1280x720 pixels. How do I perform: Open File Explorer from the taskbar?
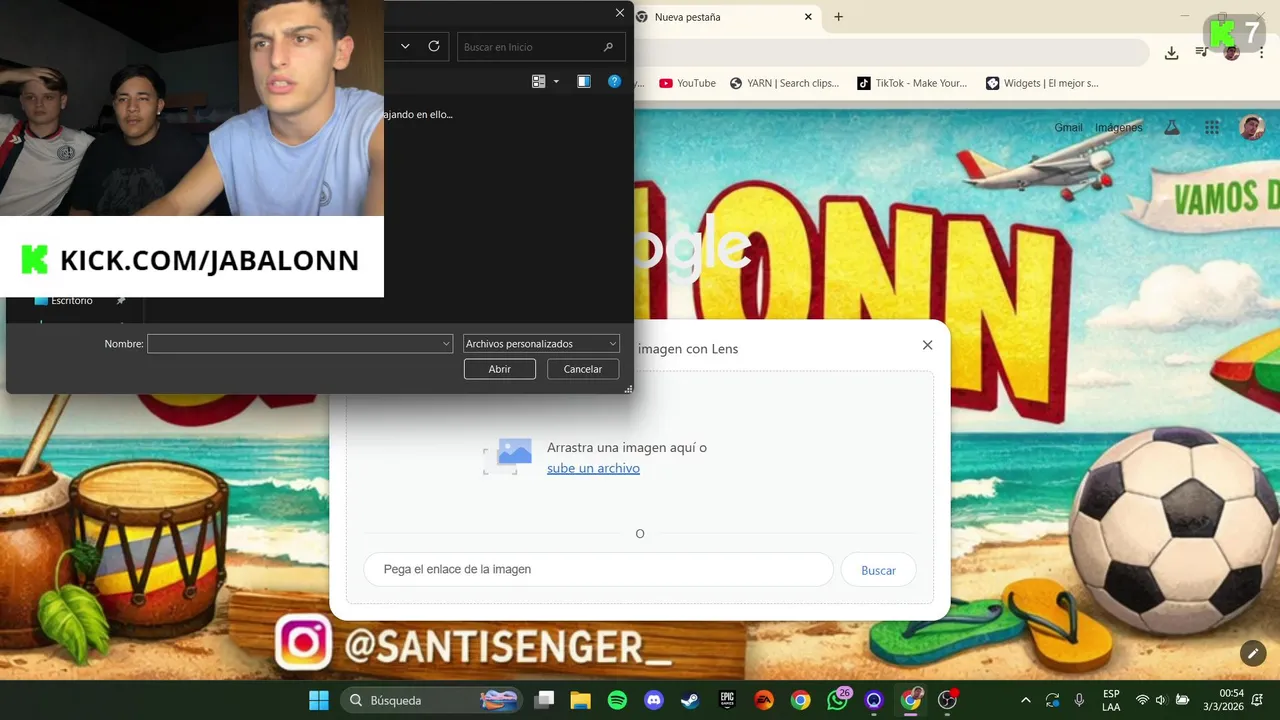click(x=581, y=700)
